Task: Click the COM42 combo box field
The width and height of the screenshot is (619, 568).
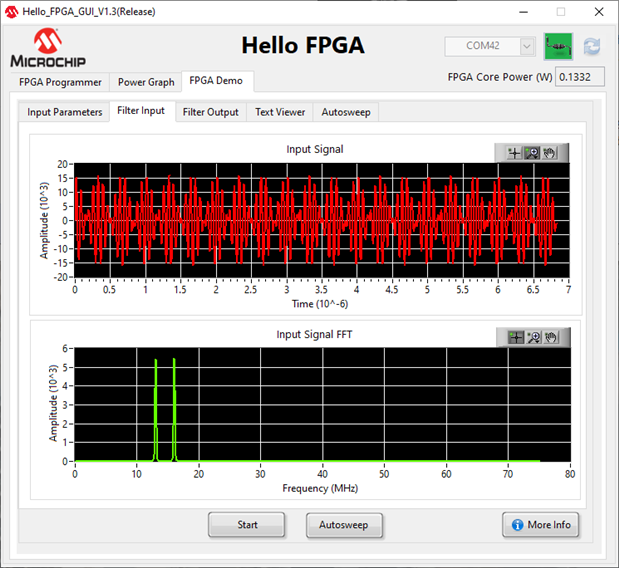Action: pyautogui.click(x=490, y=47)
